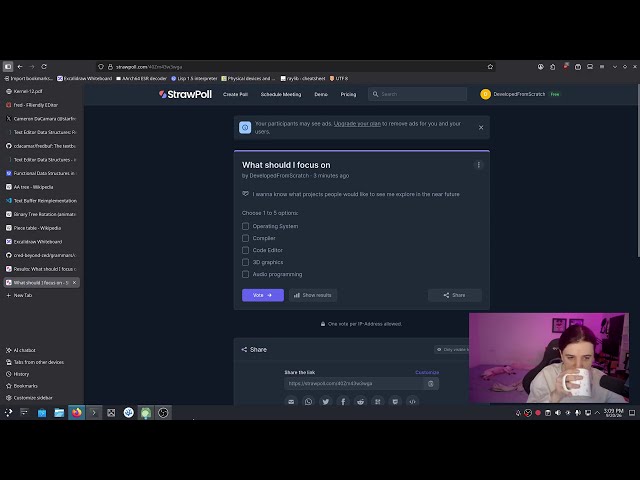The height and width of the screenshot is (480, 640).
Task: Open the terminal icon in taskbar
Action: point(94,413)
